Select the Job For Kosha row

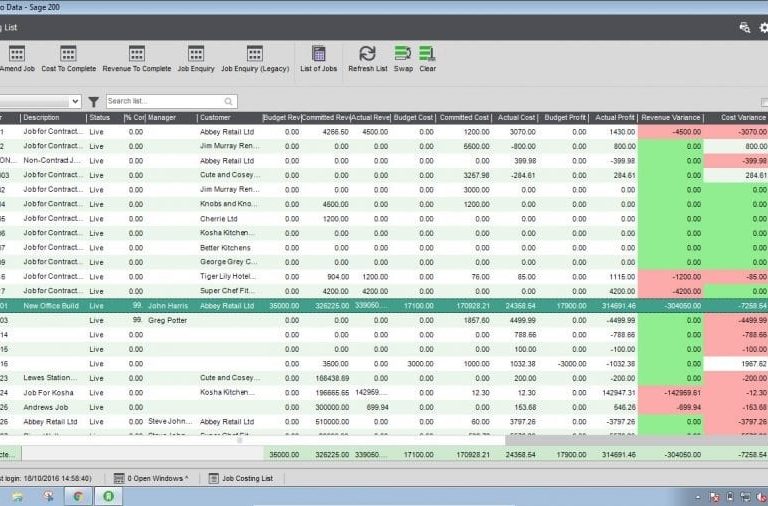(384, 393)
